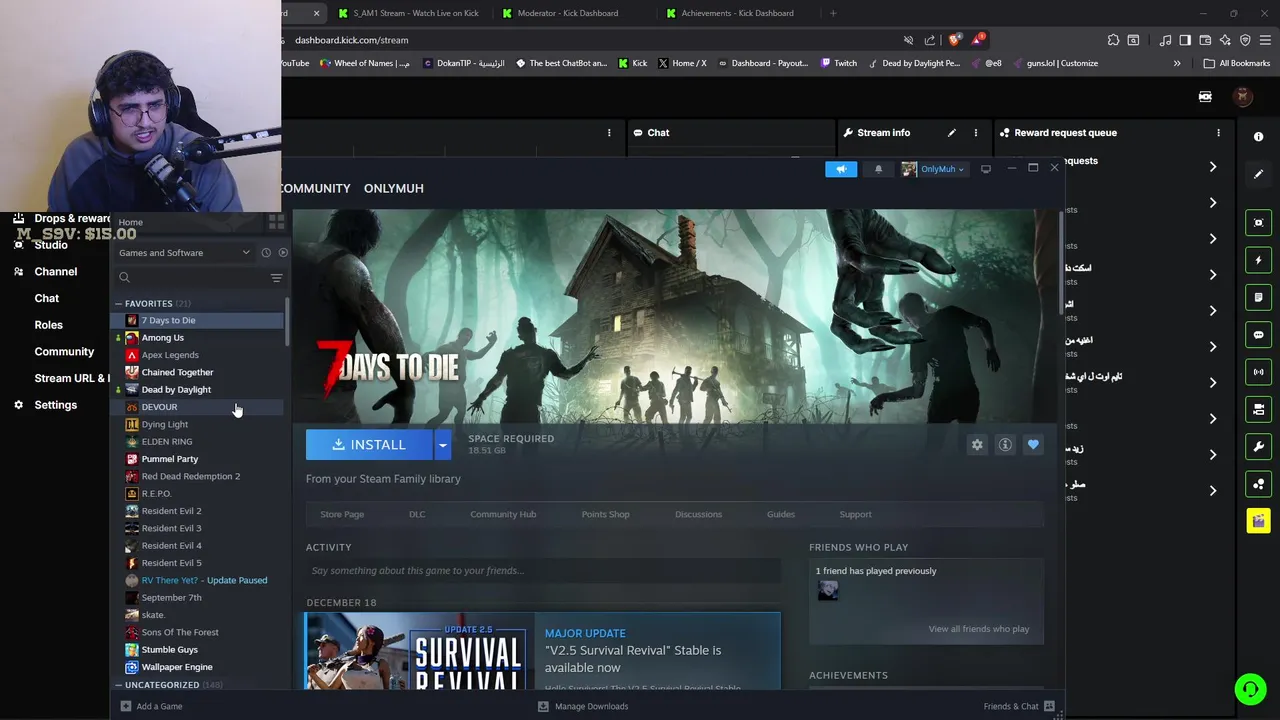The width and height of the screenshot is (1280, 720).
Task: Open Manage Downloads in Steam
Action: point(583,706)
